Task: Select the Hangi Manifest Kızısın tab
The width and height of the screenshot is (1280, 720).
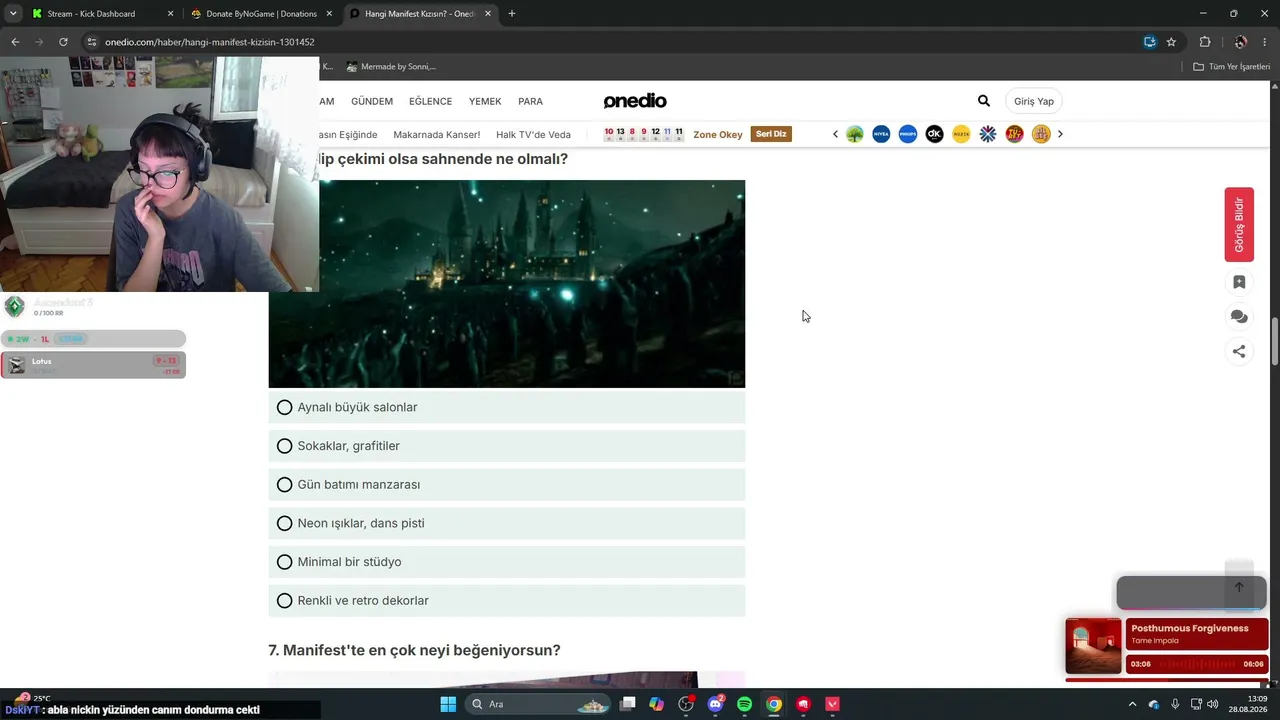Action: point(419,14)
